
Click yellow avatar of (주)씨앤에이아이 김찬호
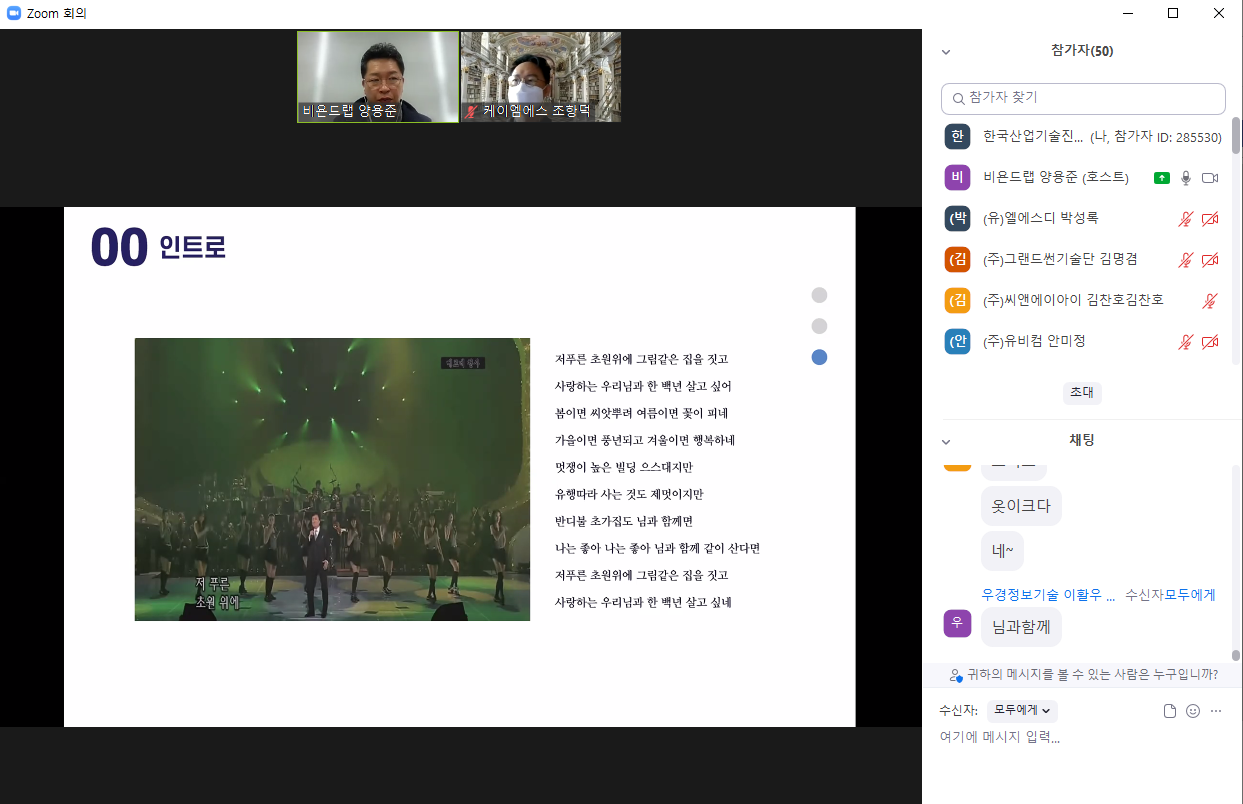(957, 301)
